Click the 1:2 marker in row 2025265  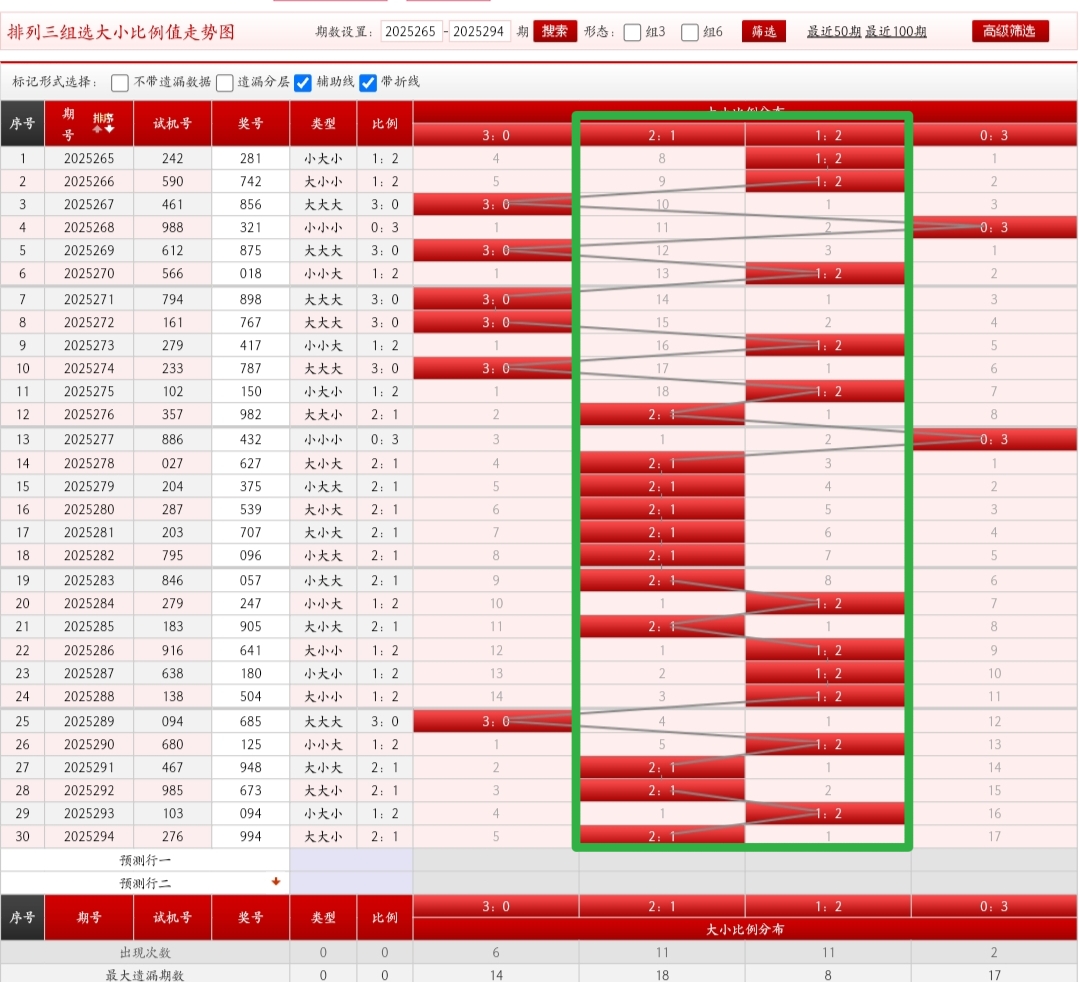click(x=827, y=158)
